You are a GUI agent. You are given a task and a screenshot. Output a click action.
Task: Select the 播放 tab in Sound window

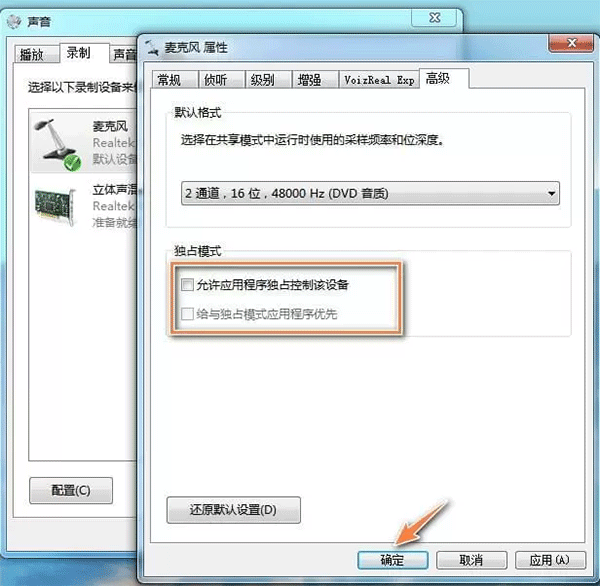point(32,54)
